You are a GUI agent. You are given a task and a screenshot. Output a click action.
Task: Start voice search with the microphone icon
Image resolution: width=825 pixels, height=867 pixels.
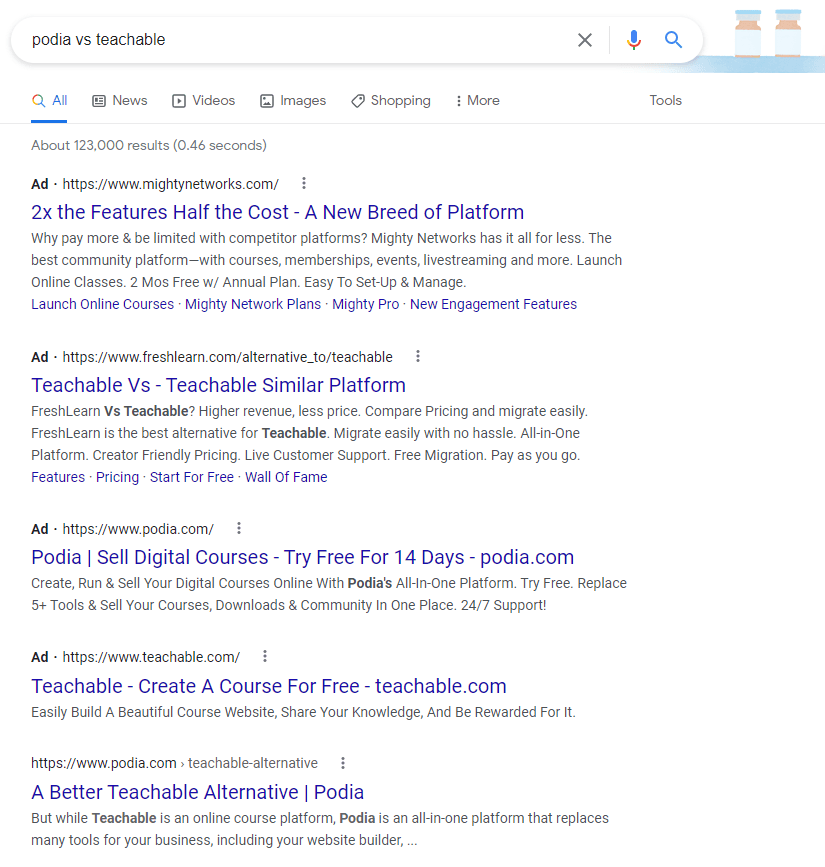[634, 40]
